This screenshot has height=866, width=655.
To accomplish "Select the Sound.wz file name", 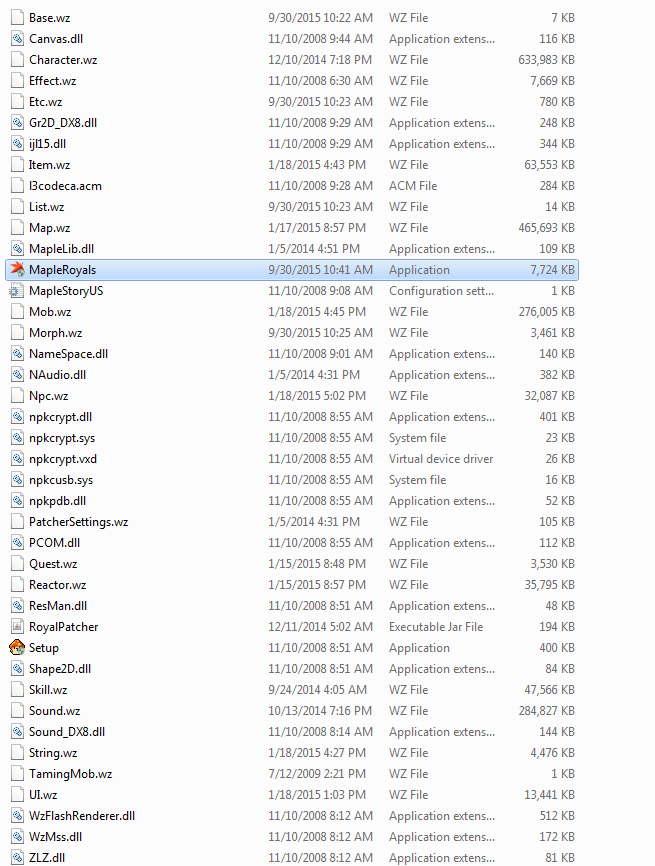I will tap(54, 710).
